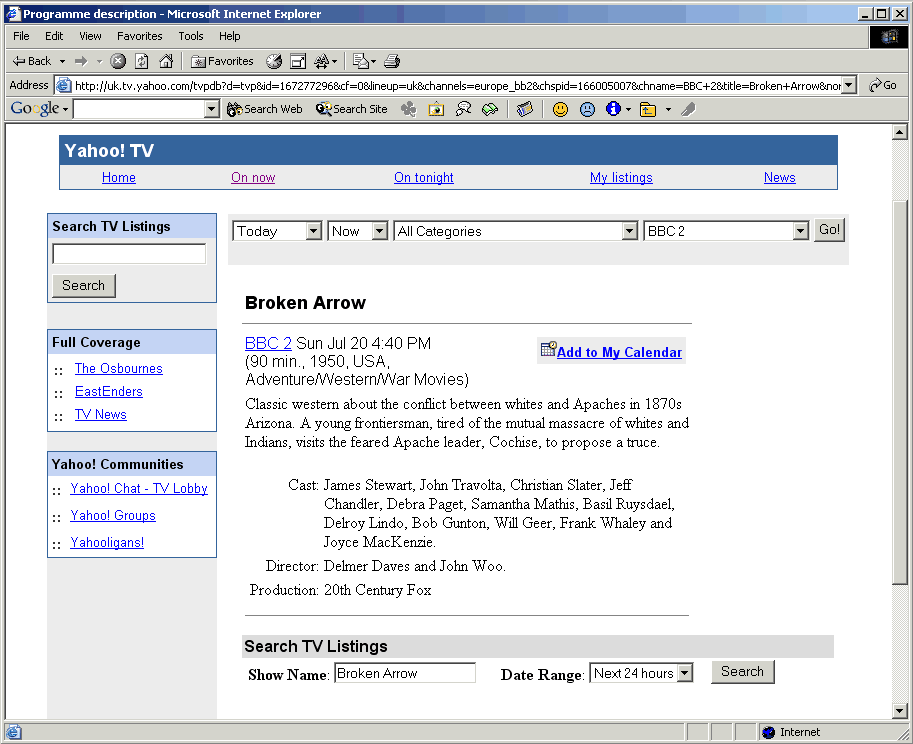Open The Osbournes link

tap(119, 369)
